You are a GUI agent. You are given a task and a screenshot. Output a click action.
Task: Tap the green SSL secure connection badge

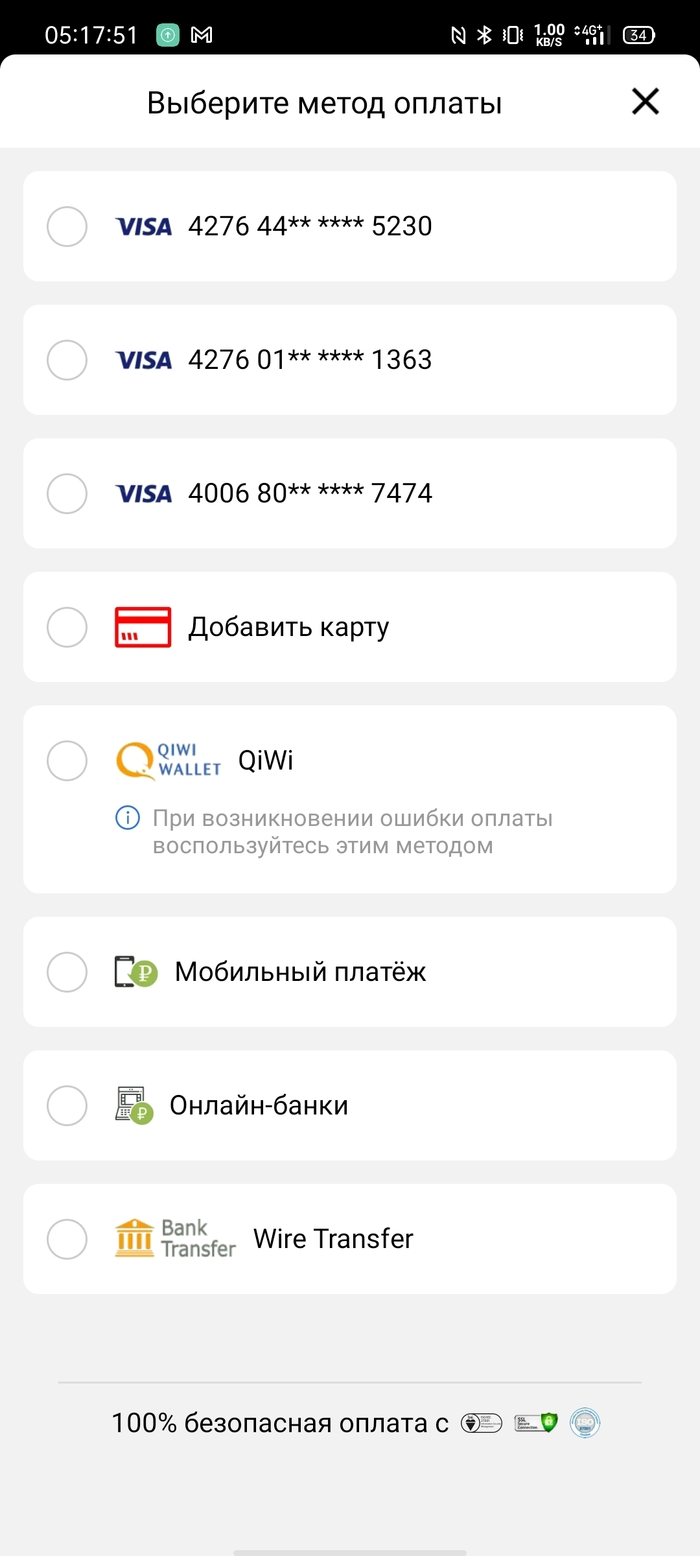[x=536, y=1422]
